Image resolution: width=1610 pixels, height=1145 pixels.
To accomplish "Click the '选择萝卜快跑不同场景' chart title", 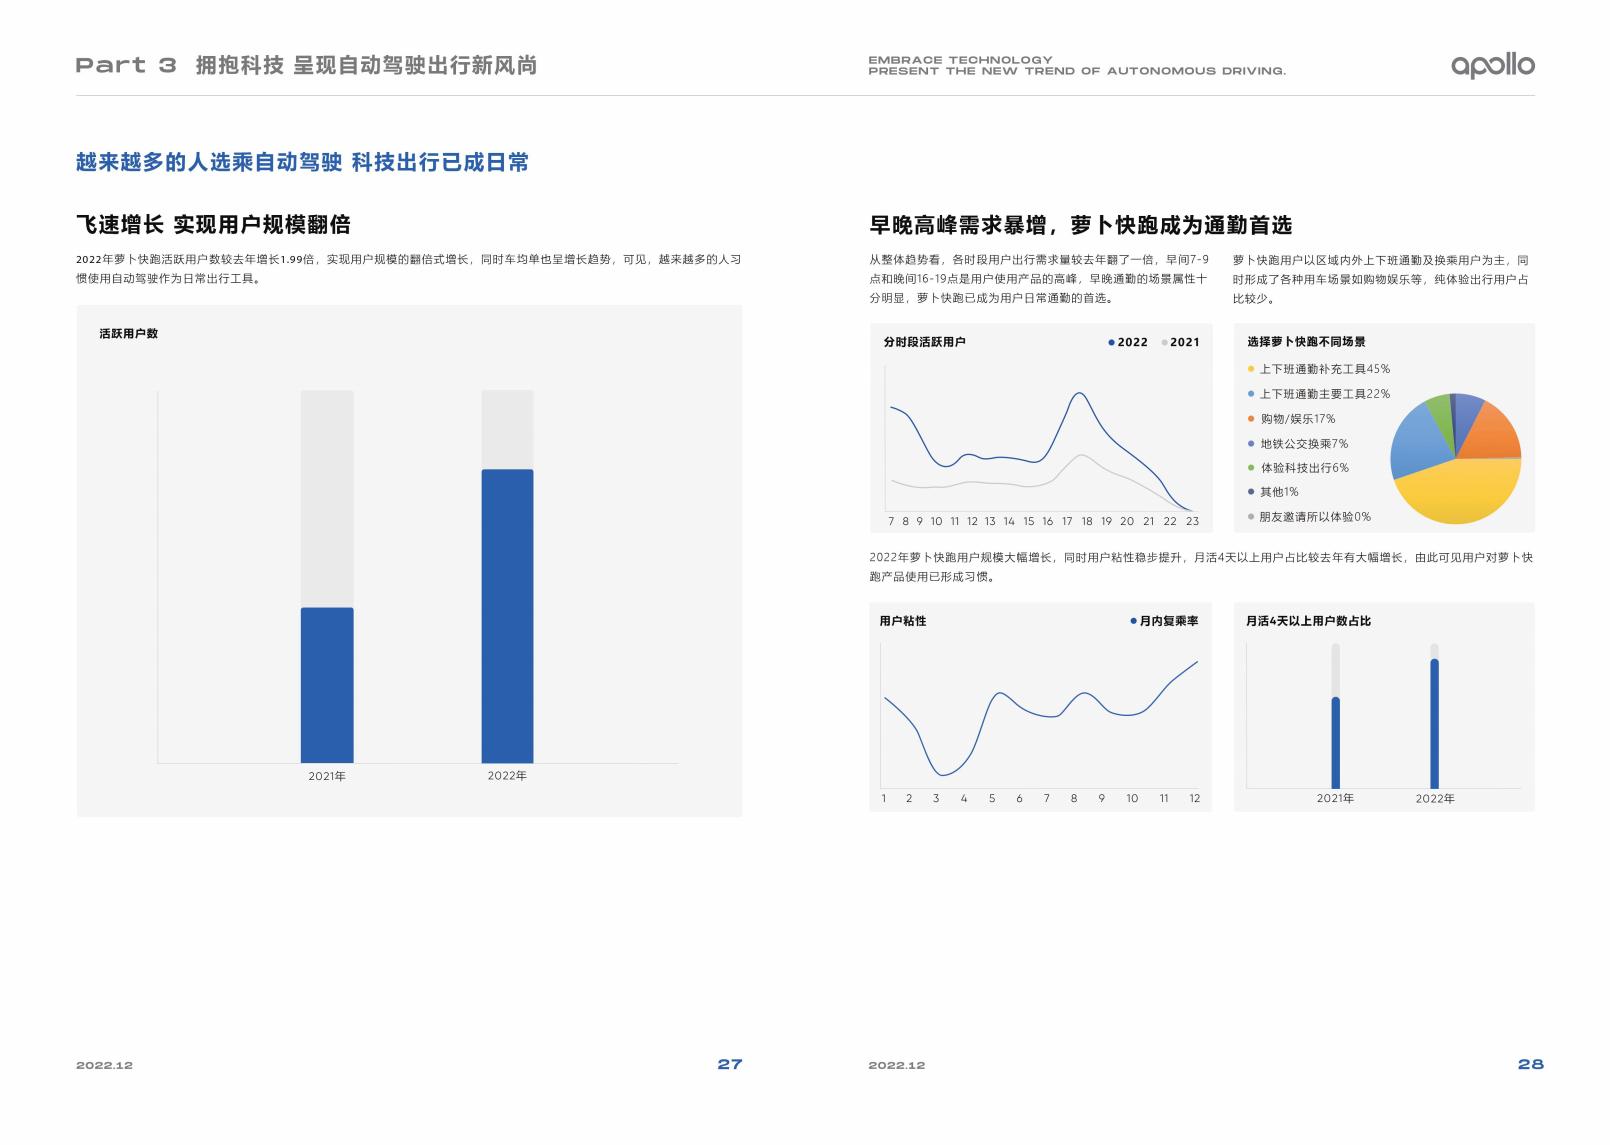I will pyautogui.click(x=1306, y=342).
